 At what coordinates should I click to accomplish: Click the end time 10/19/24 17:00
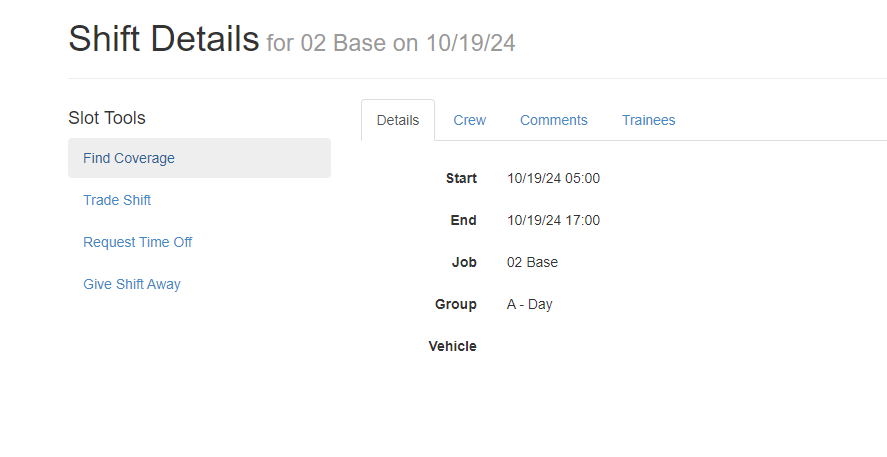pyautogui.click(x=553, y=220)
